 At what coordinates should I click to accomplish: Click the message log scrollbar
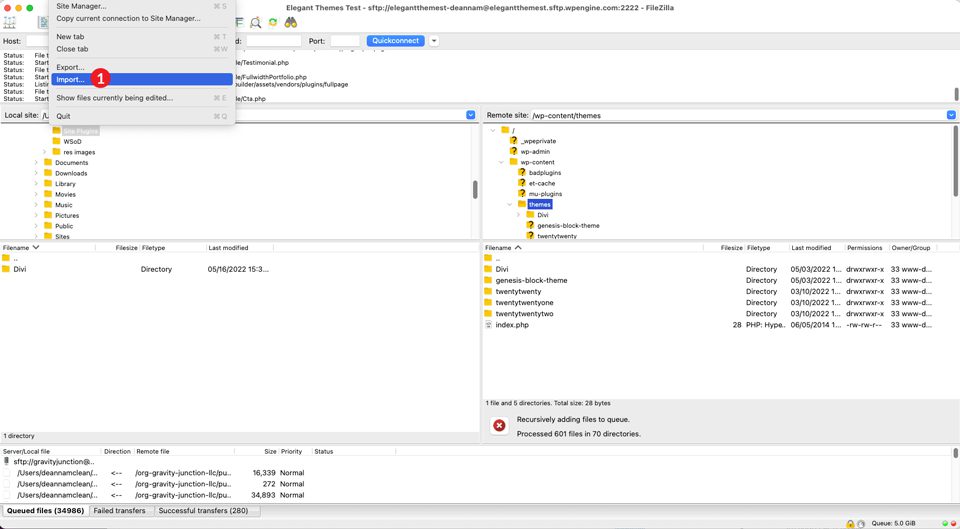[956, 94]
